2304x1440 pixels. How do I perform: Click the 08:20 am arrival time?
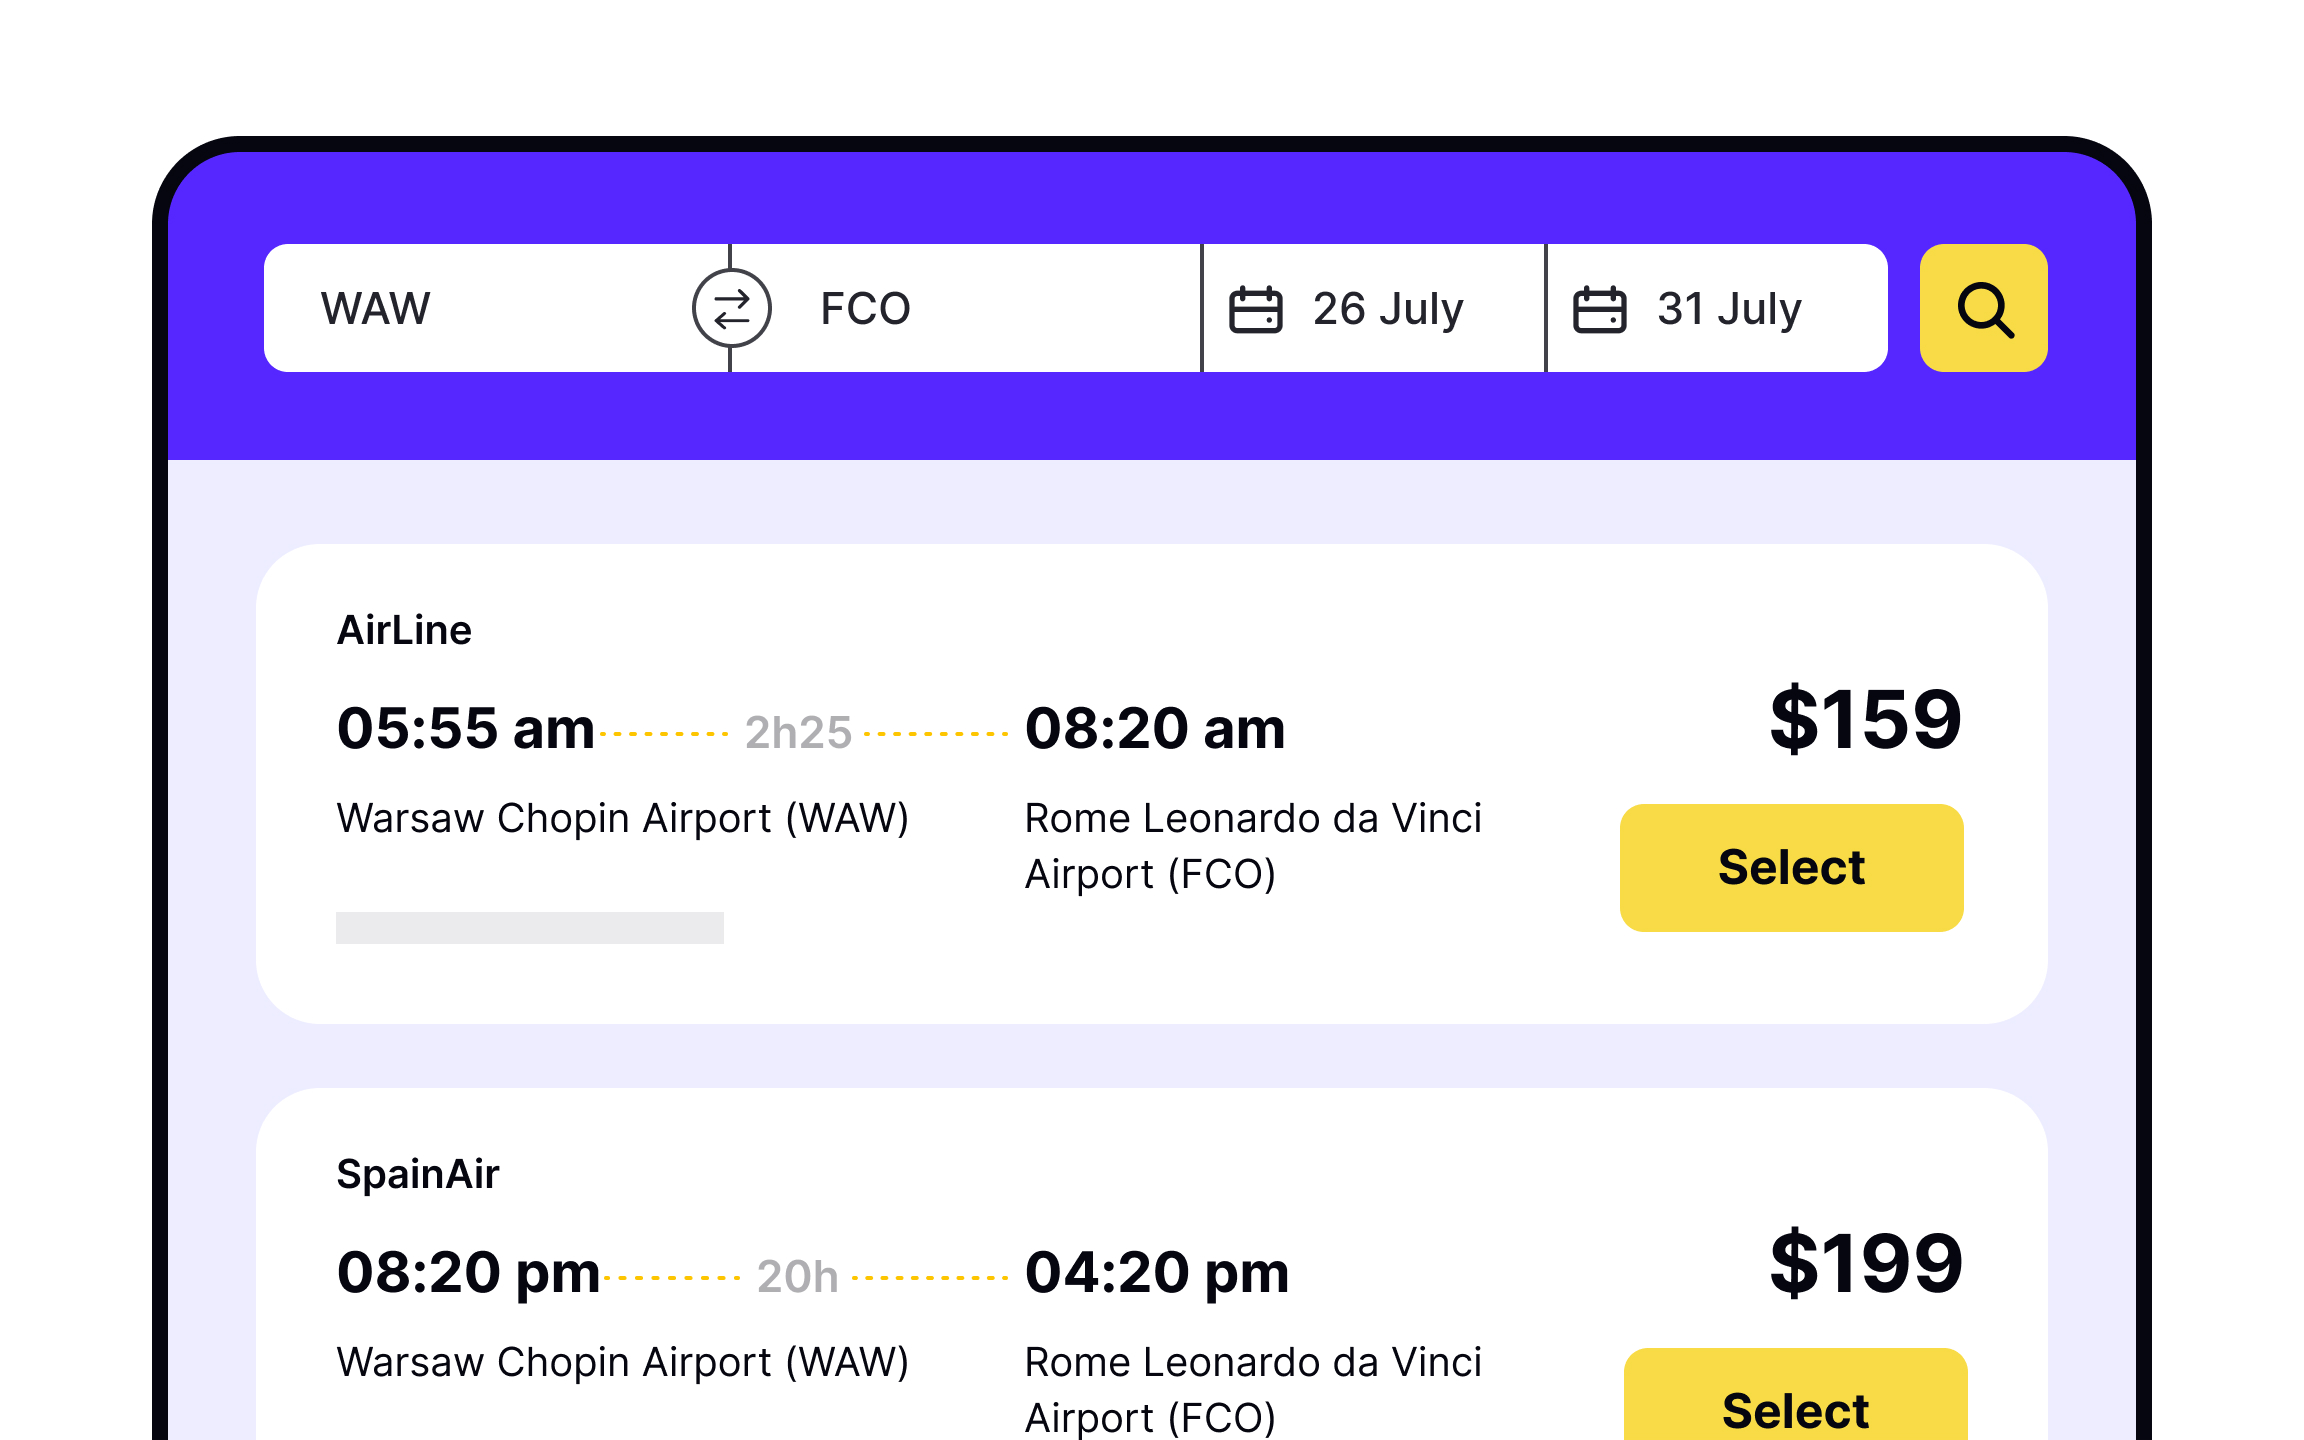1155,728
